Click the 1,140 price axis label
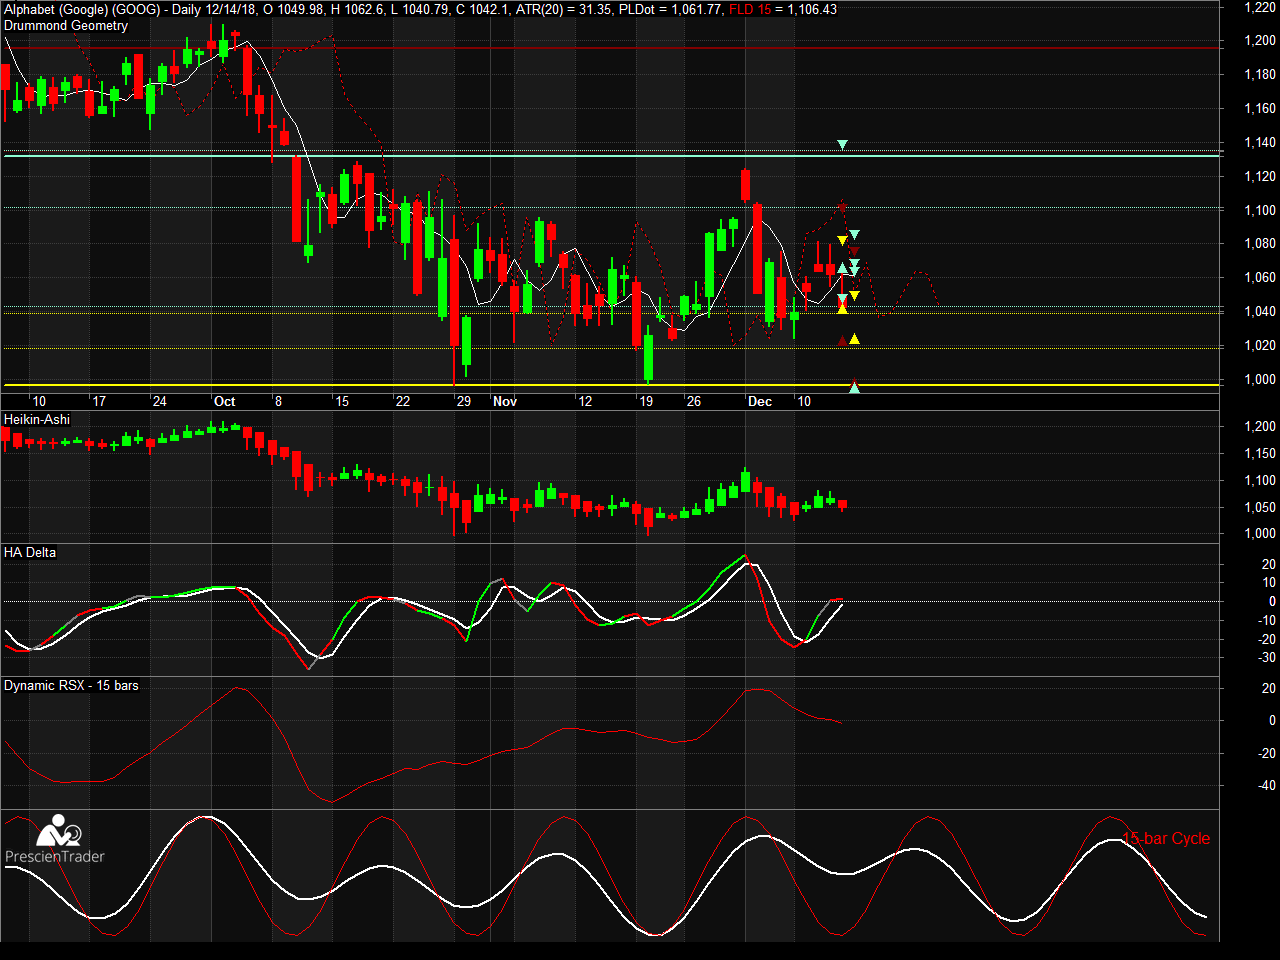Screen dimensions: 1280x960 coord(1260,142)
